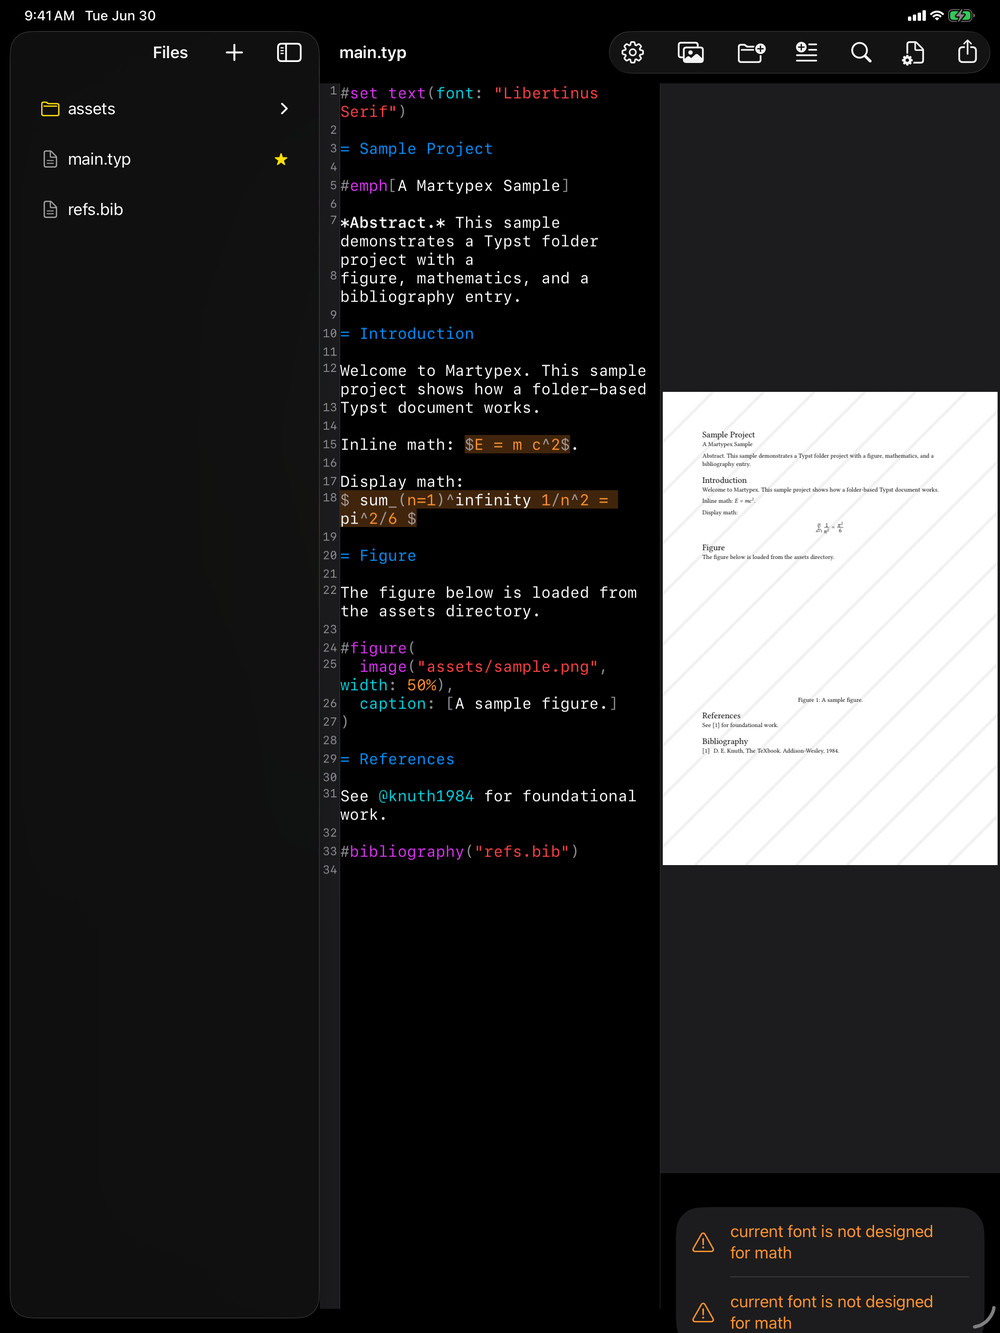Click the warning triangle of first message
Image resolution: width=1000 pixels, height=1333 pixels.
[x=703, y=1242]
